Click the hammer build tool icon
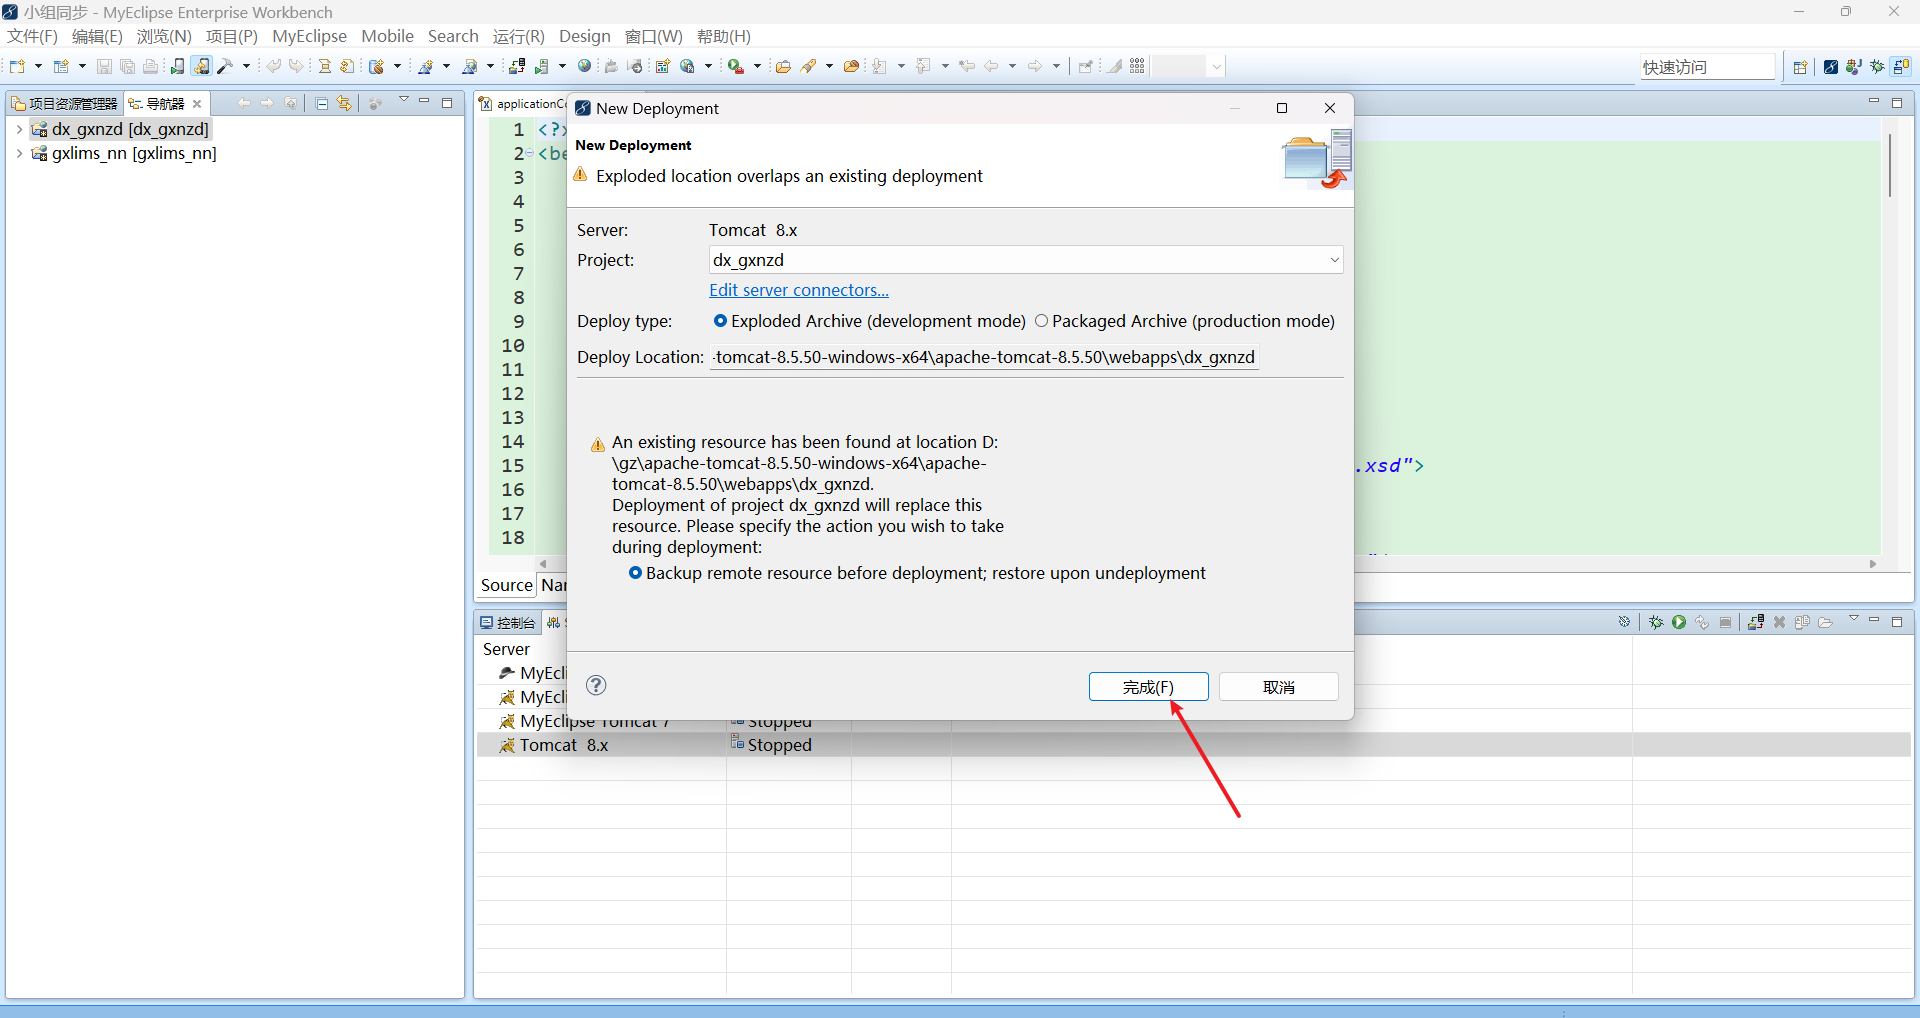The width and height of the screenshot is (1920, 1018). pos(226,67)
